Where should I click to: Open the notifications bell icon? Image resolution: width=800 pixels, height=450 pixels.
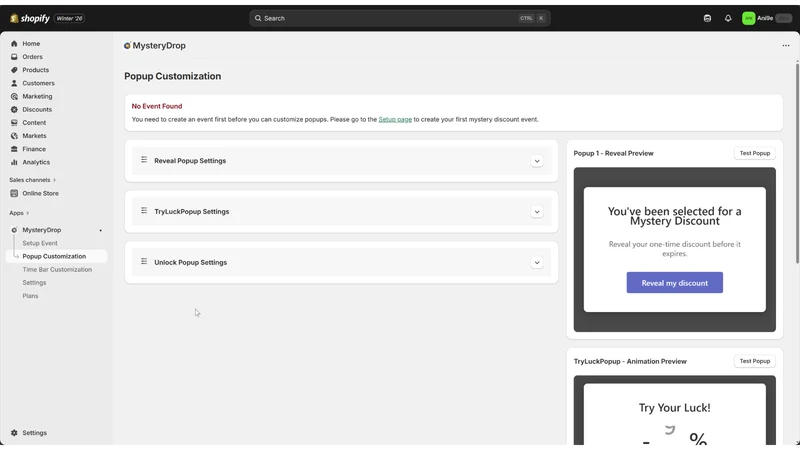pos(728,18)
